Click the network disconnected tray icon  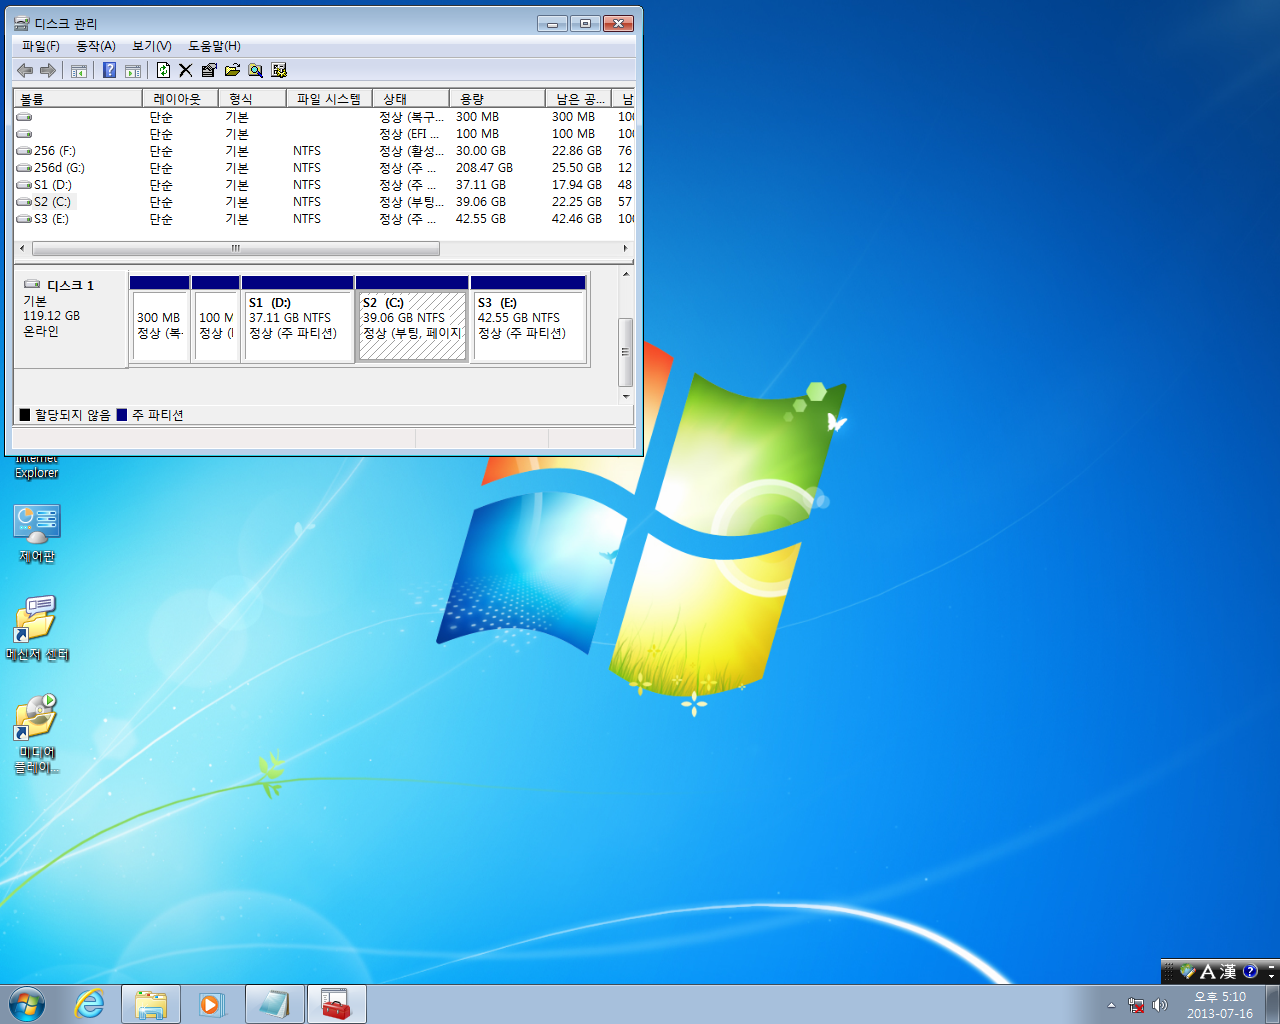[1136, 1005]
